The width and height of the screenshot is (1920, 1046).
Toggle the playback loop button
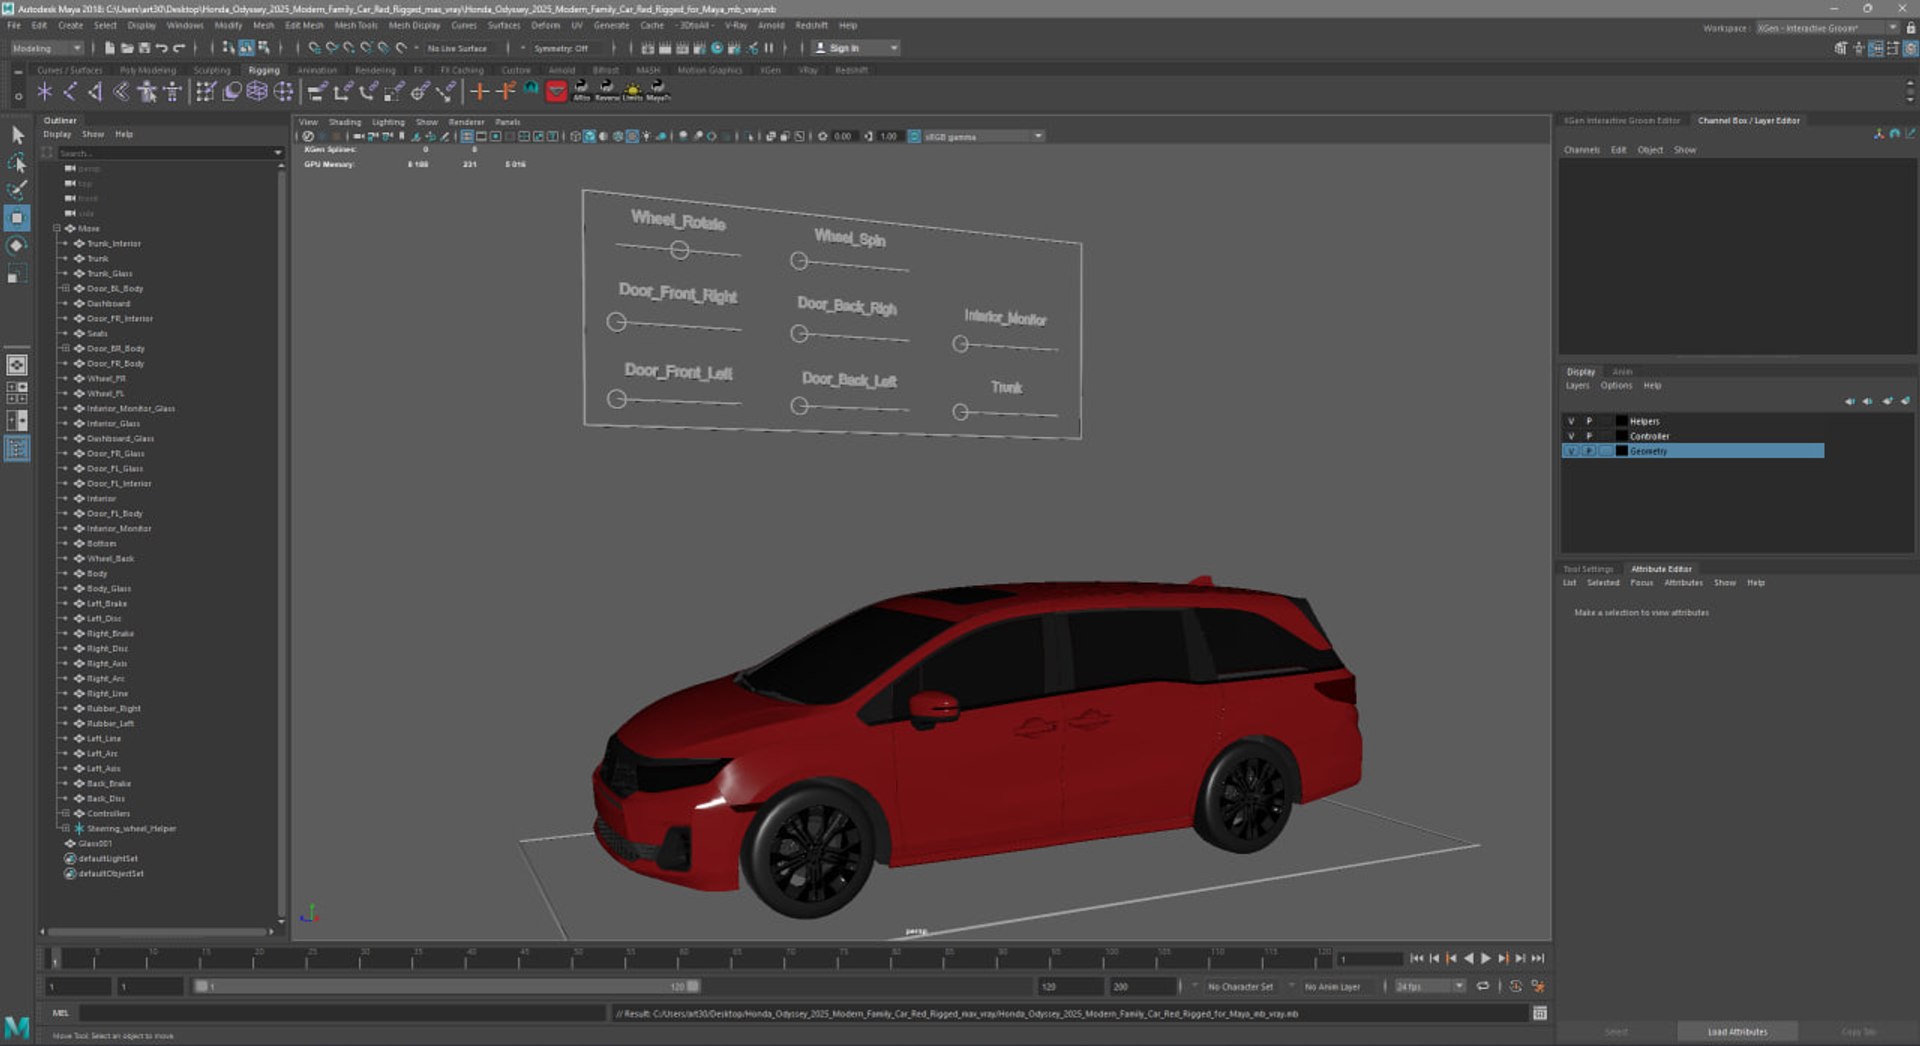[1483, 986]
